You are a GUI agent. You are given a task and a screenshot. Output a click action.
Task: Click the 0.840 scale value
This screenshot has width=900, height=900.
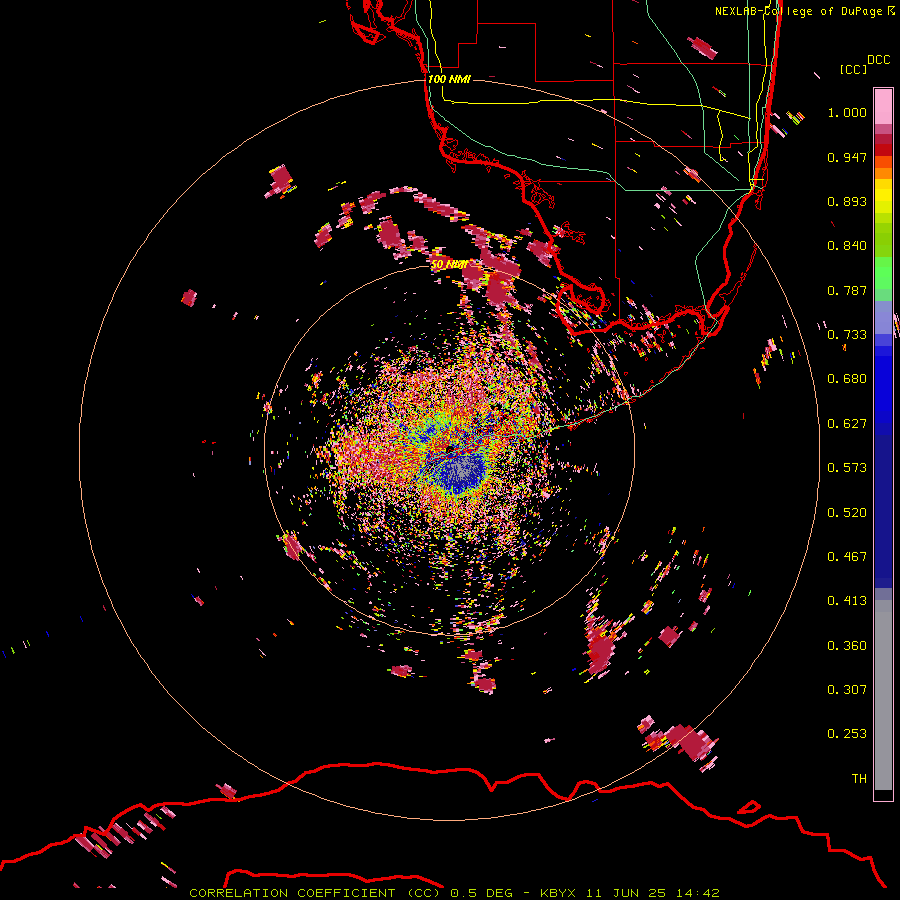point(847,246)
